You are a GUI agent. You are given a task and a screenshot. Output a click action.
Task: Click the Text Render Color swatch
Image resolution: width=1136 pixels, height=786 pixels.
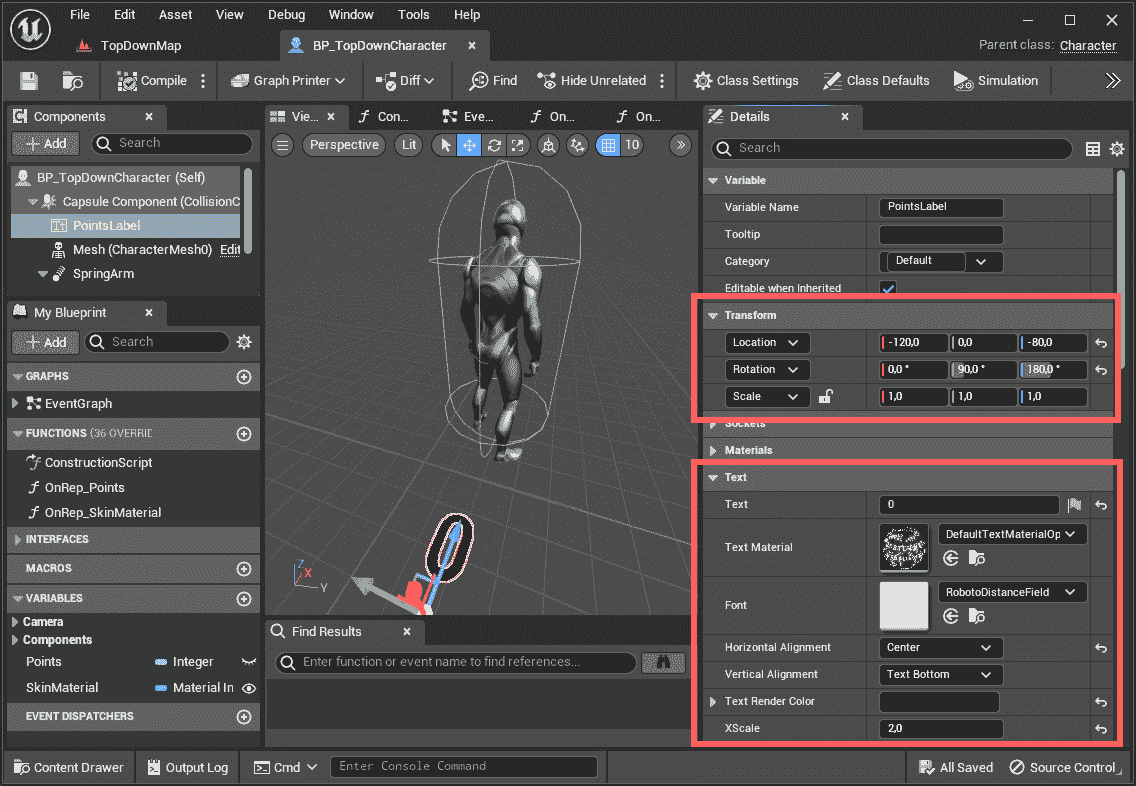point(939,701)
